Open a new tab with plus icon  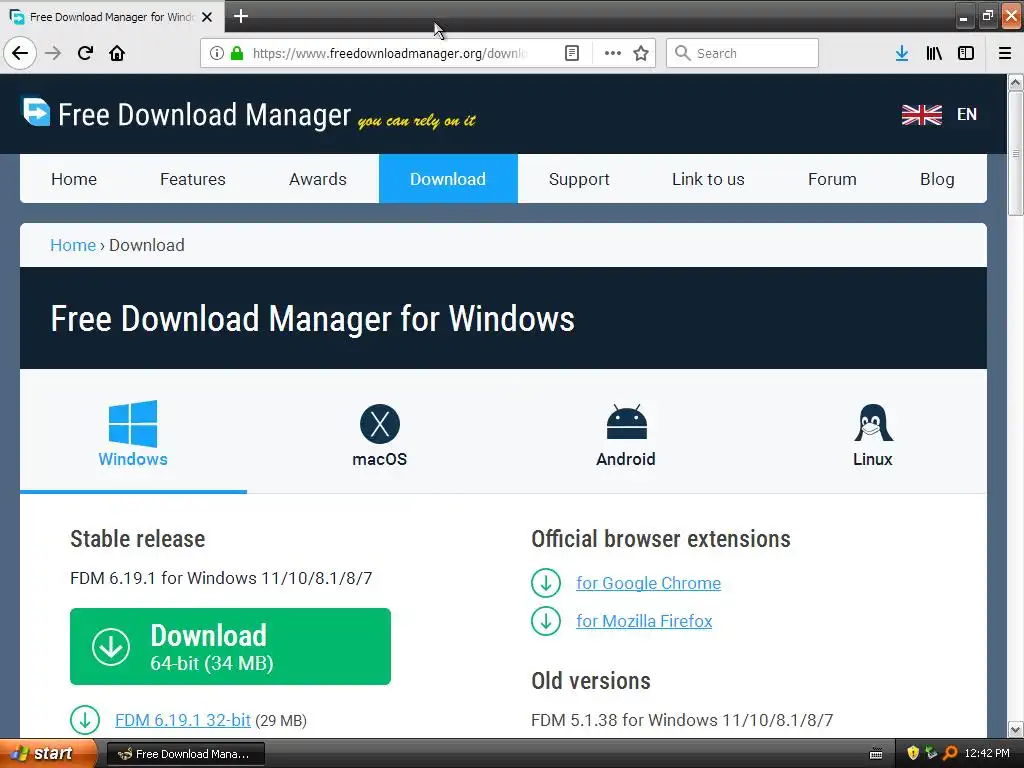pyautogui.click(x=240, y=16)
